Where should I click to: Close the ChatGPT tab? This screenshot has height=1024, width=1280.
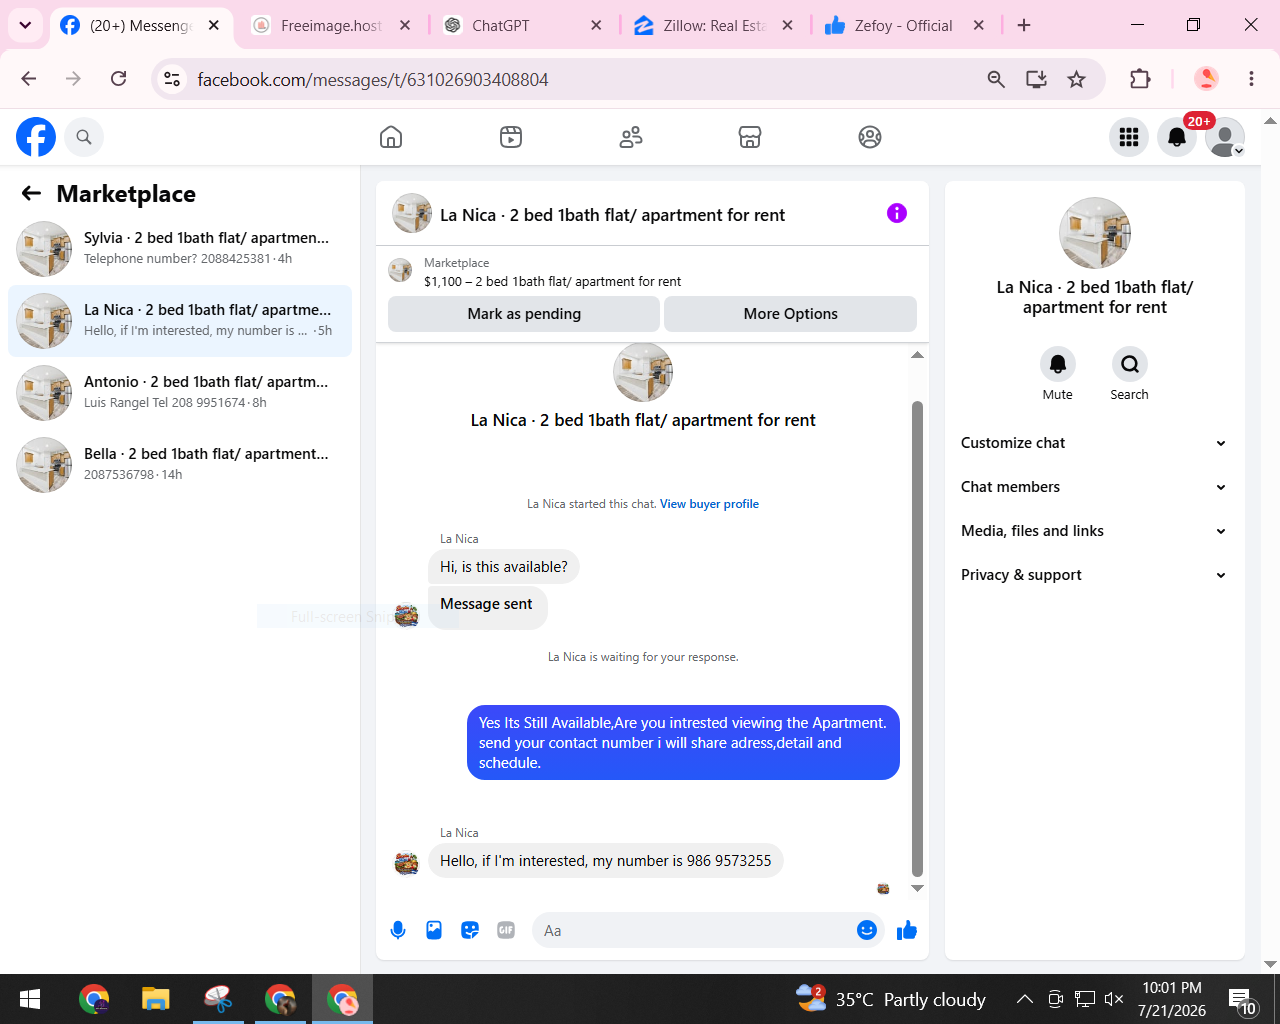tap(597, 26)
